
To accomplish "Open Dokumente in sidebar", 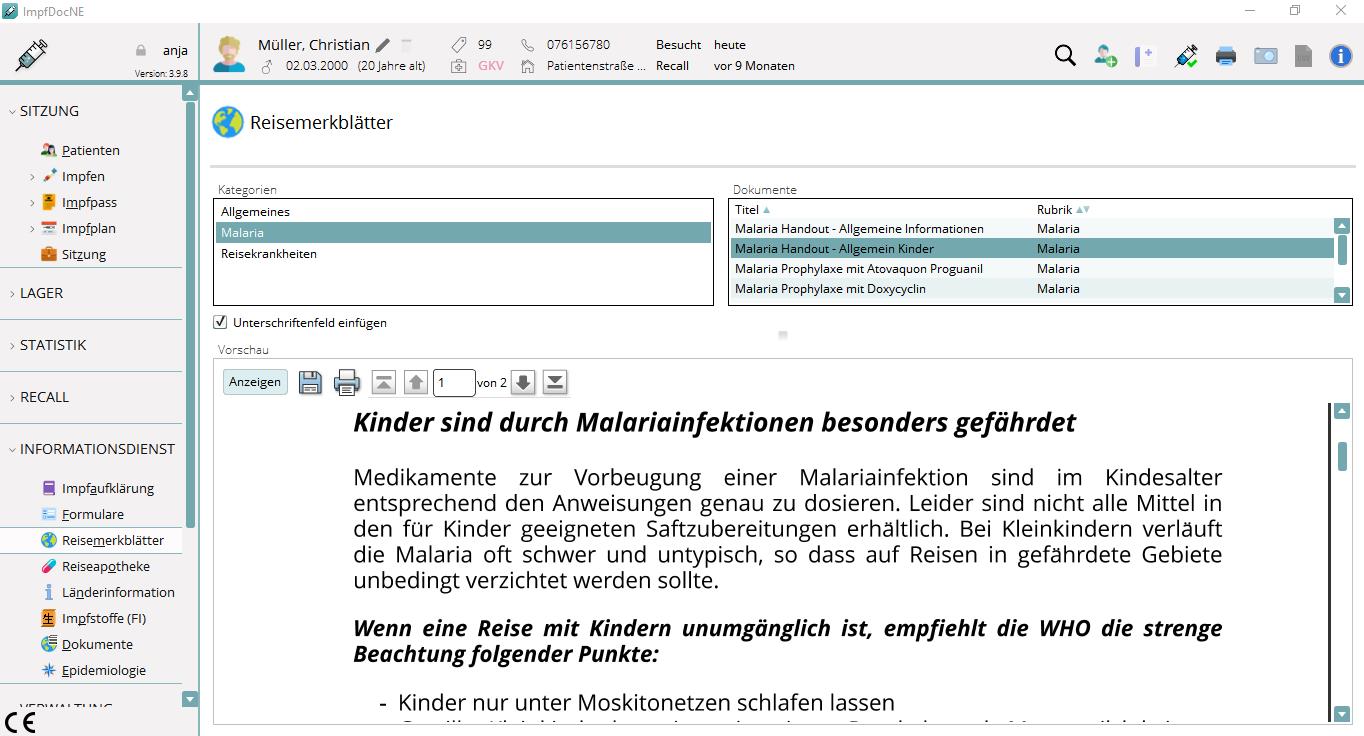I will 97,644.
